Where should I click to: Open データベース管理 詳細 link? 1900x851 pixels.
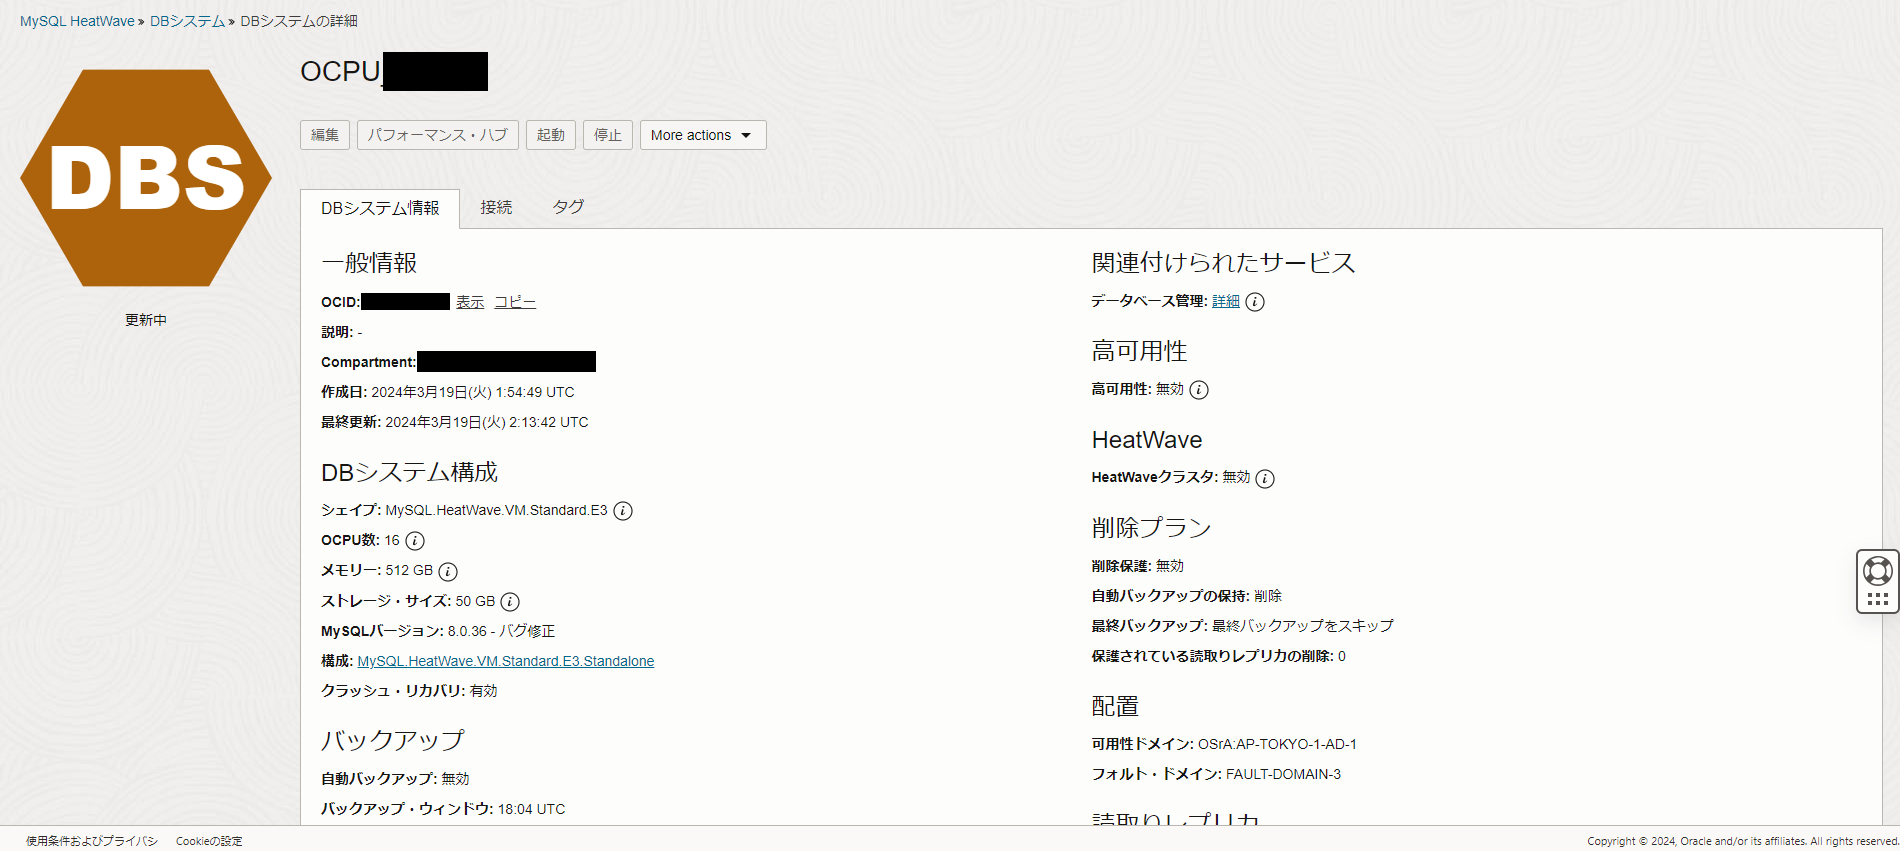click(1226, 301)
